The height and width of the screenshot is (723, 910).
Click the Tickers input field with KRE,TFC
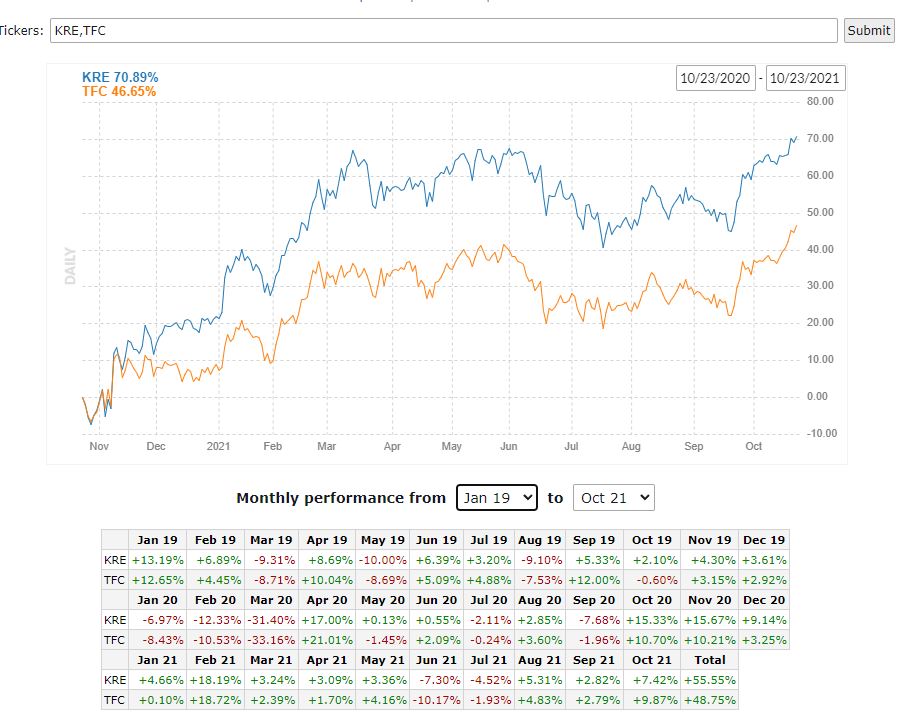pyautogui.click(x=443, y=30)
